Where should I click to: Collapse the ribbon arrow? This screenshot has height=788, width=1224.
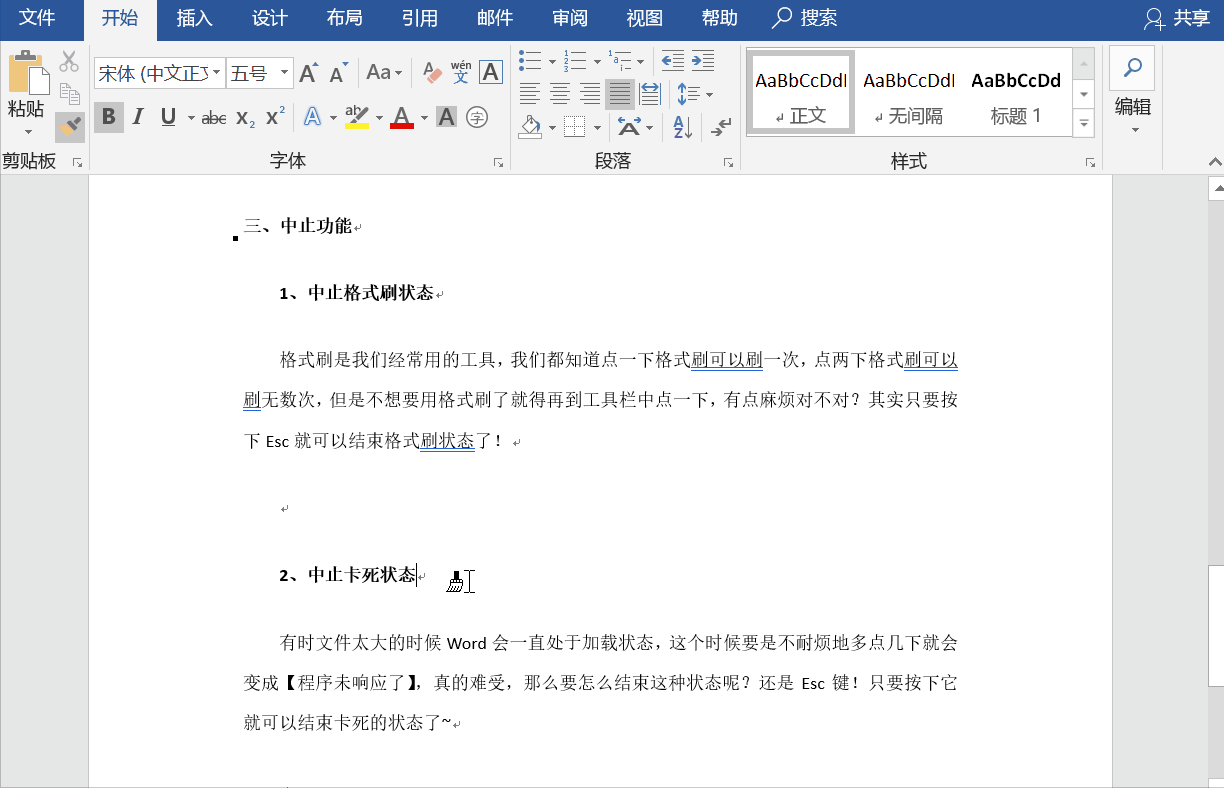(x=1216, y=161)
